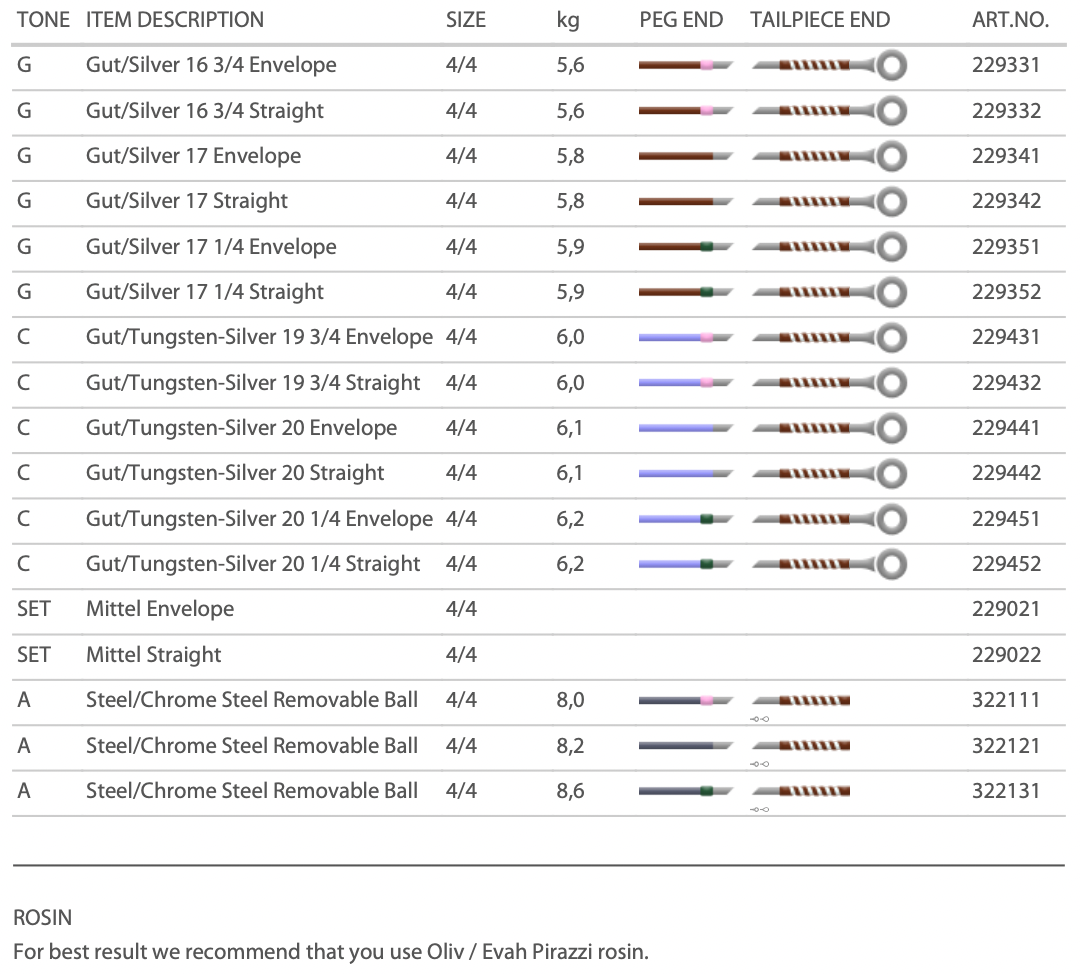Click Gut/Tungsten-Silver 20 Envelope description

coord(241,428)
